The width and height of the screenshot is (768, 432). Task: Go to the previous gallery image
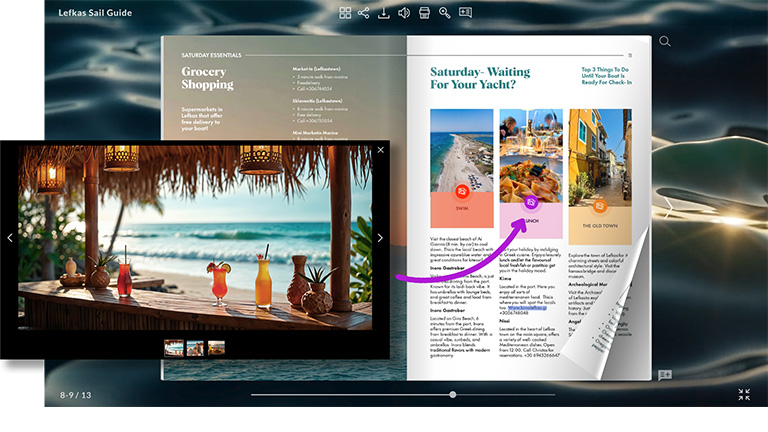(x=10, y=238)
